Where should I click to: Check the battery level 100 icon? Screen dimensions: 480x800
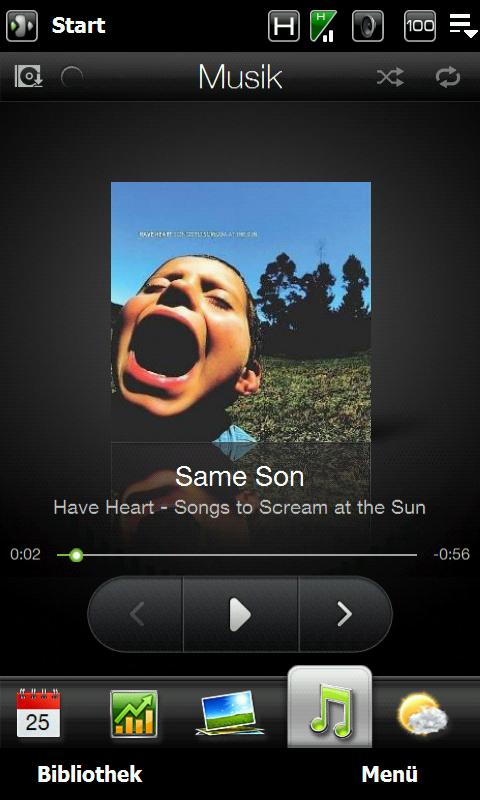point(420,26)
